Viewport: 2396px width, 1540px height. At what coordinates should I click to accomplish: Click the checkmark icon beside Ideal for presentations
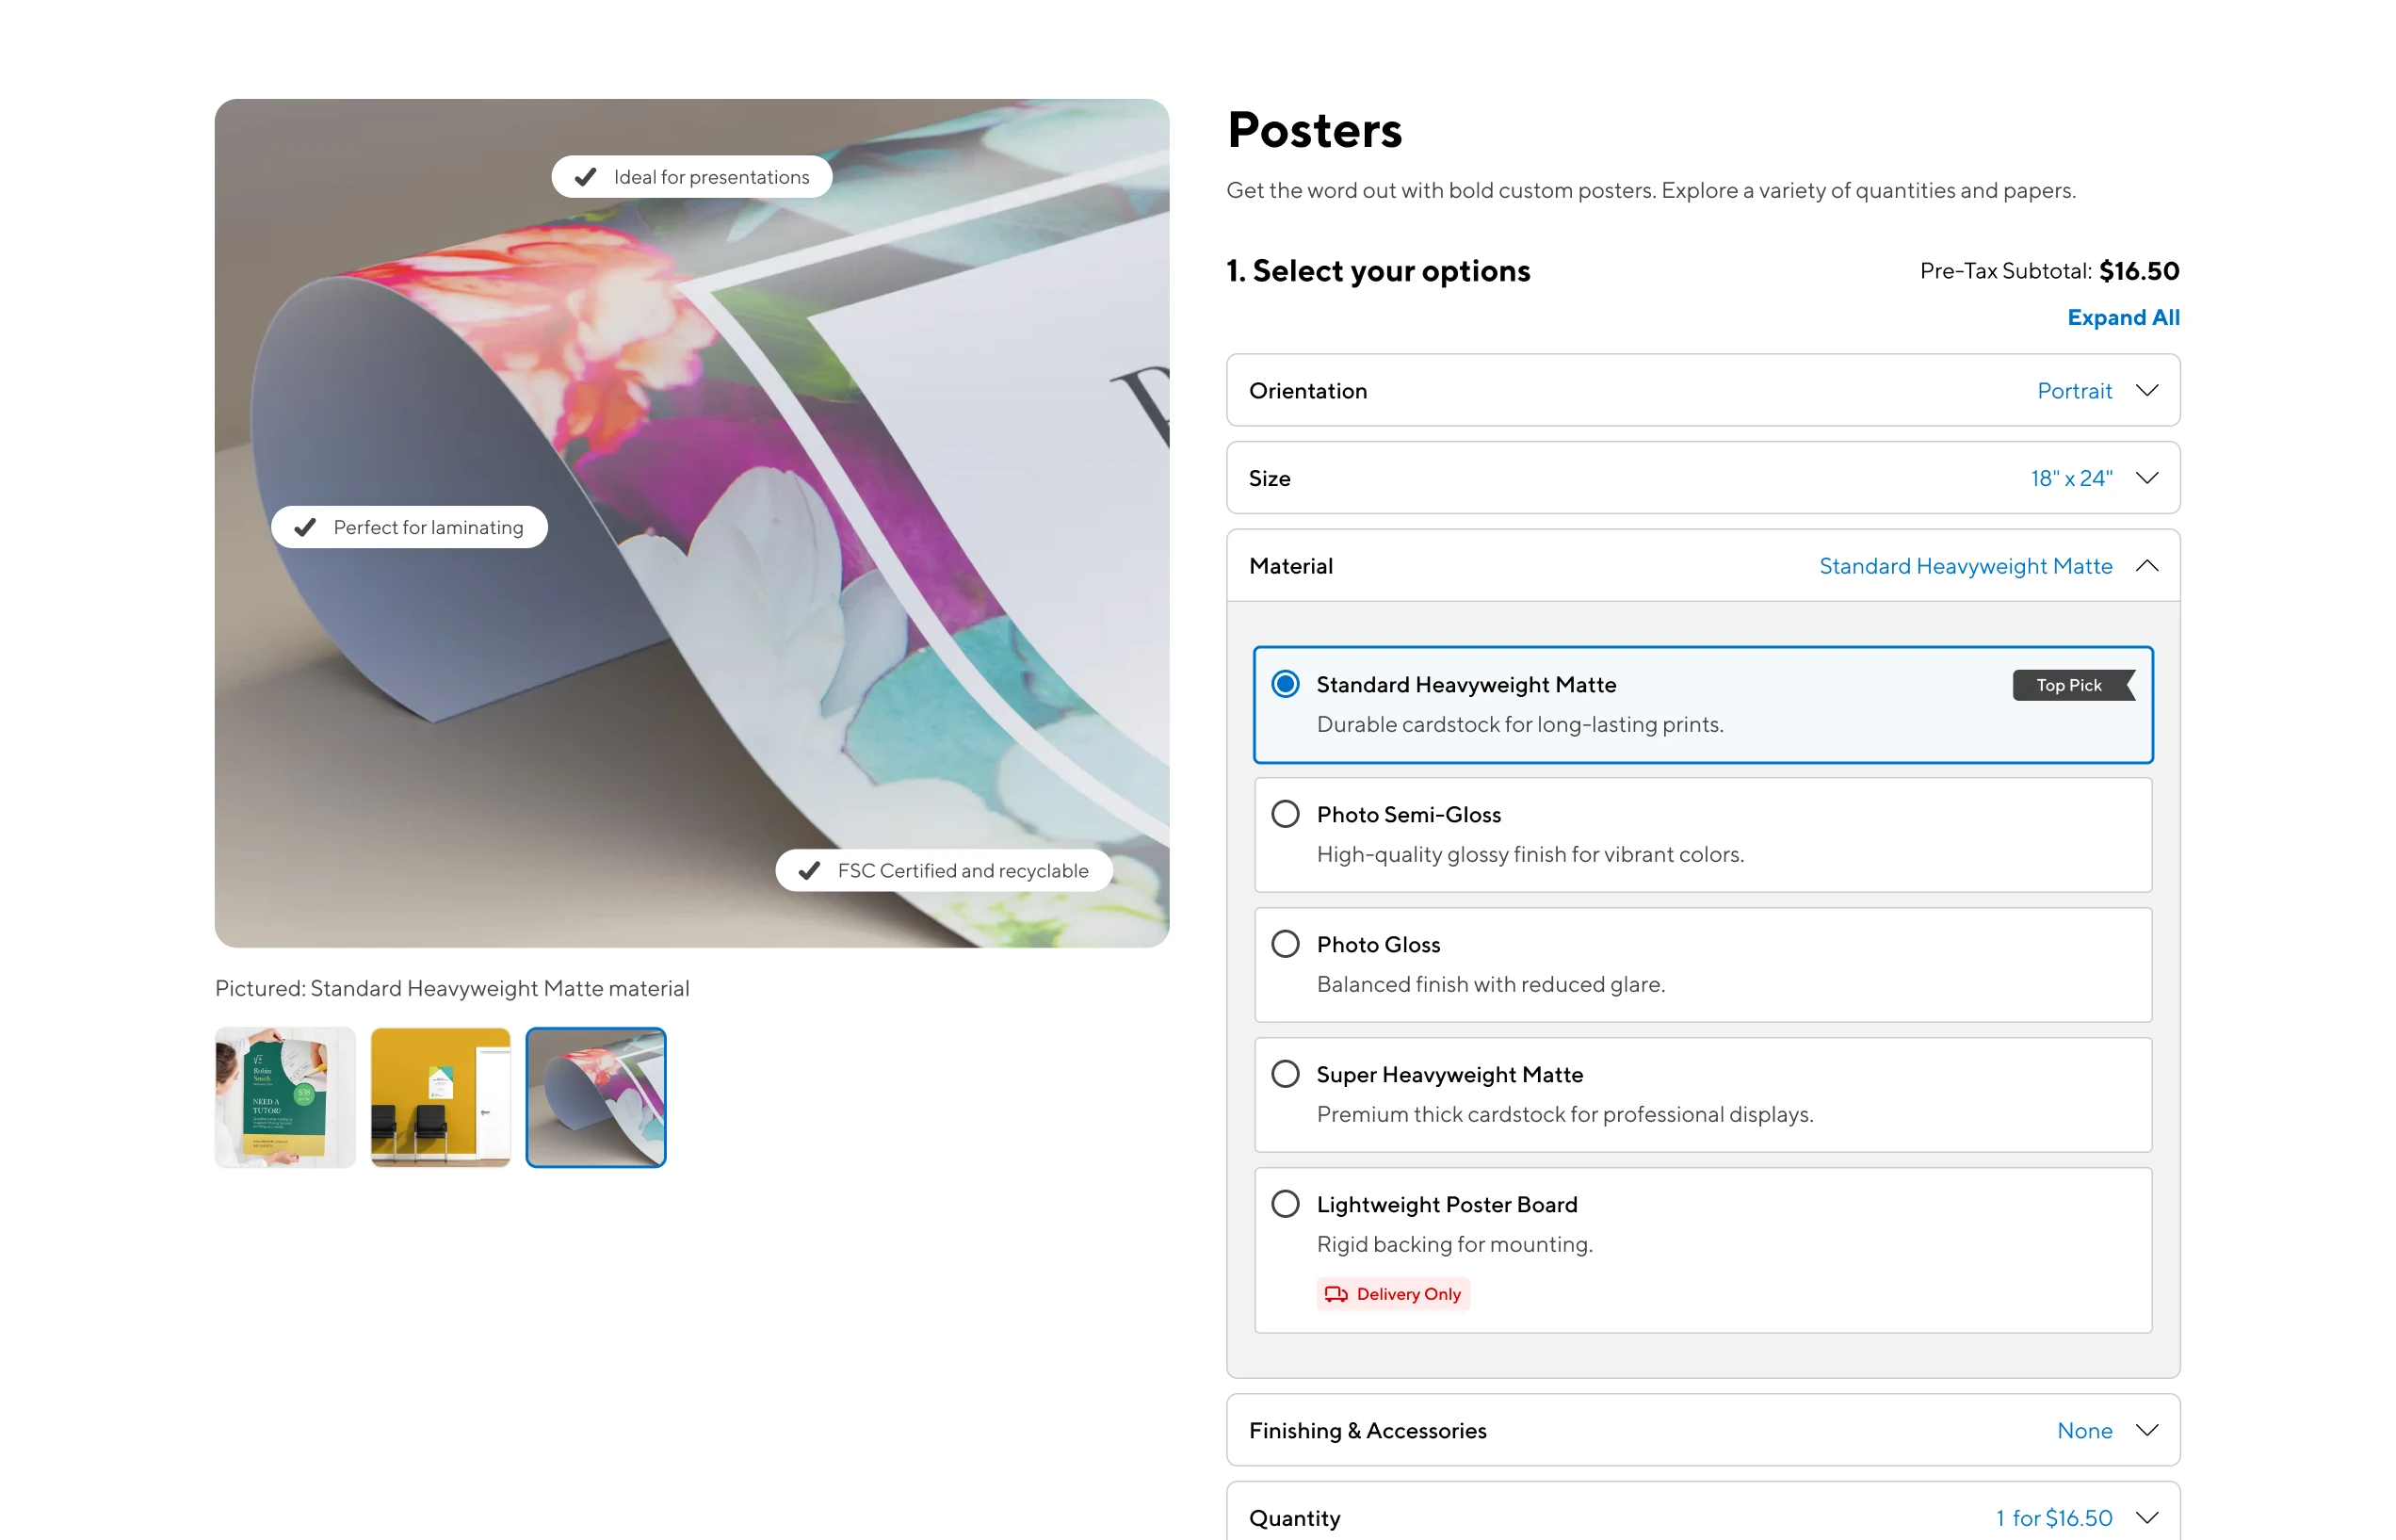click(586, 177)
